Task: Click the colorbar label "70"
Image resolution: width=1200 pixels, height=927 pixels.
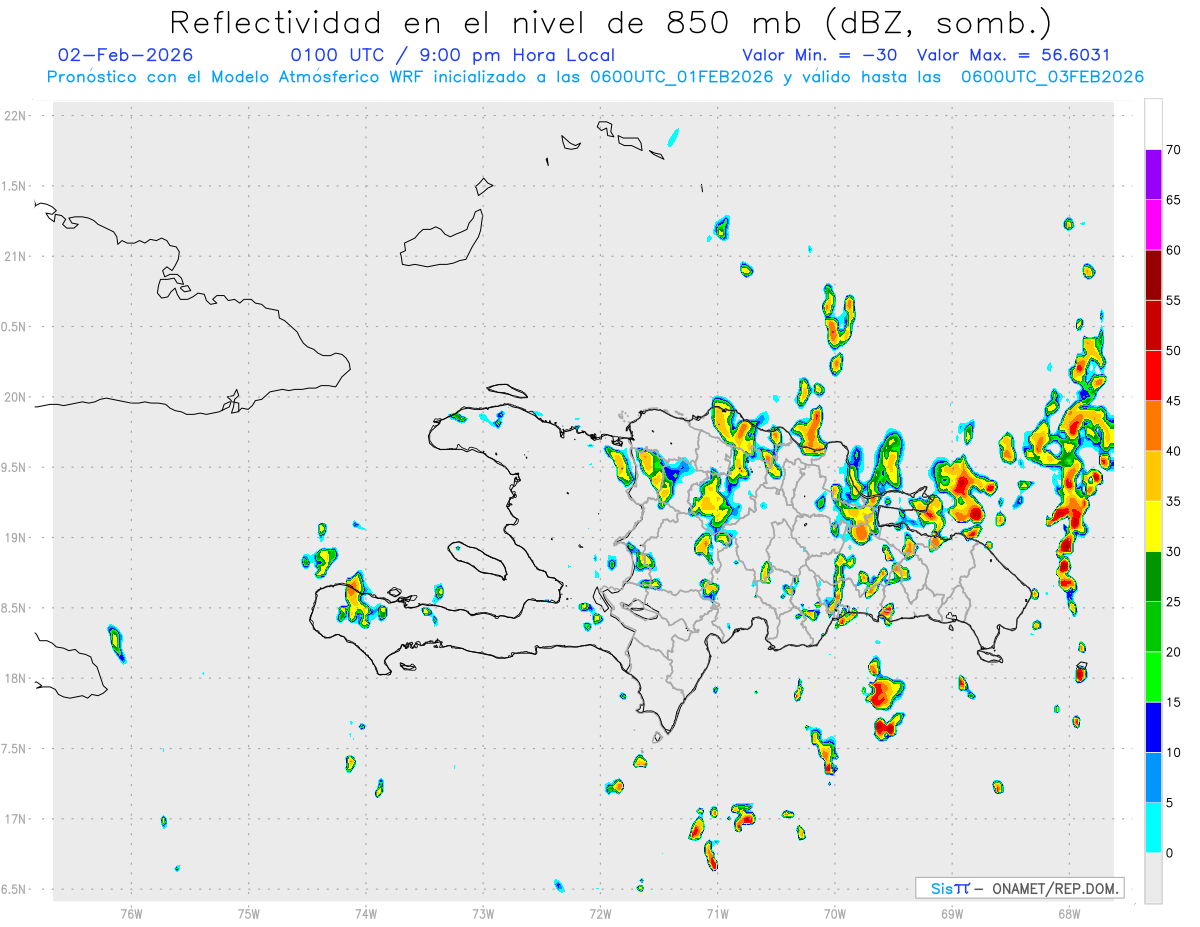Action: tap(1173, 150)
